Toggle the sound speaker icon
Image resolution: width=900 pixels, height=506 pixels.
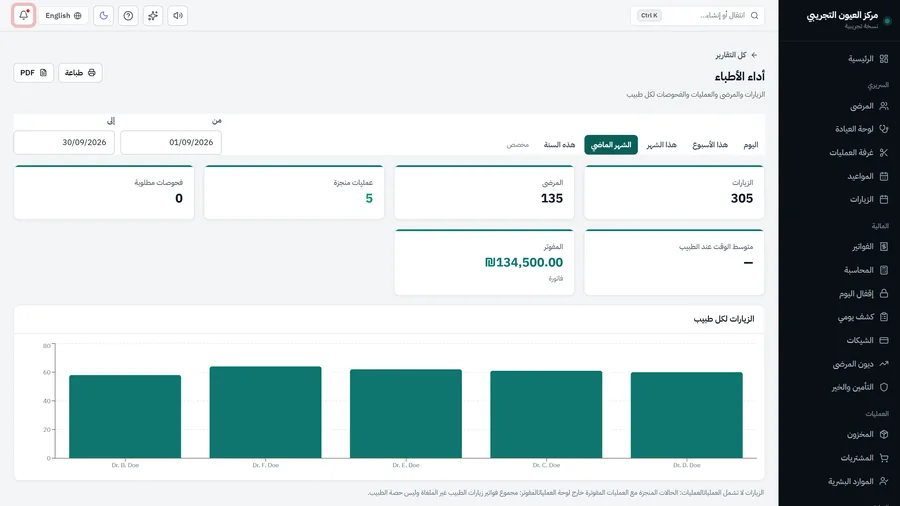(178, 15)
